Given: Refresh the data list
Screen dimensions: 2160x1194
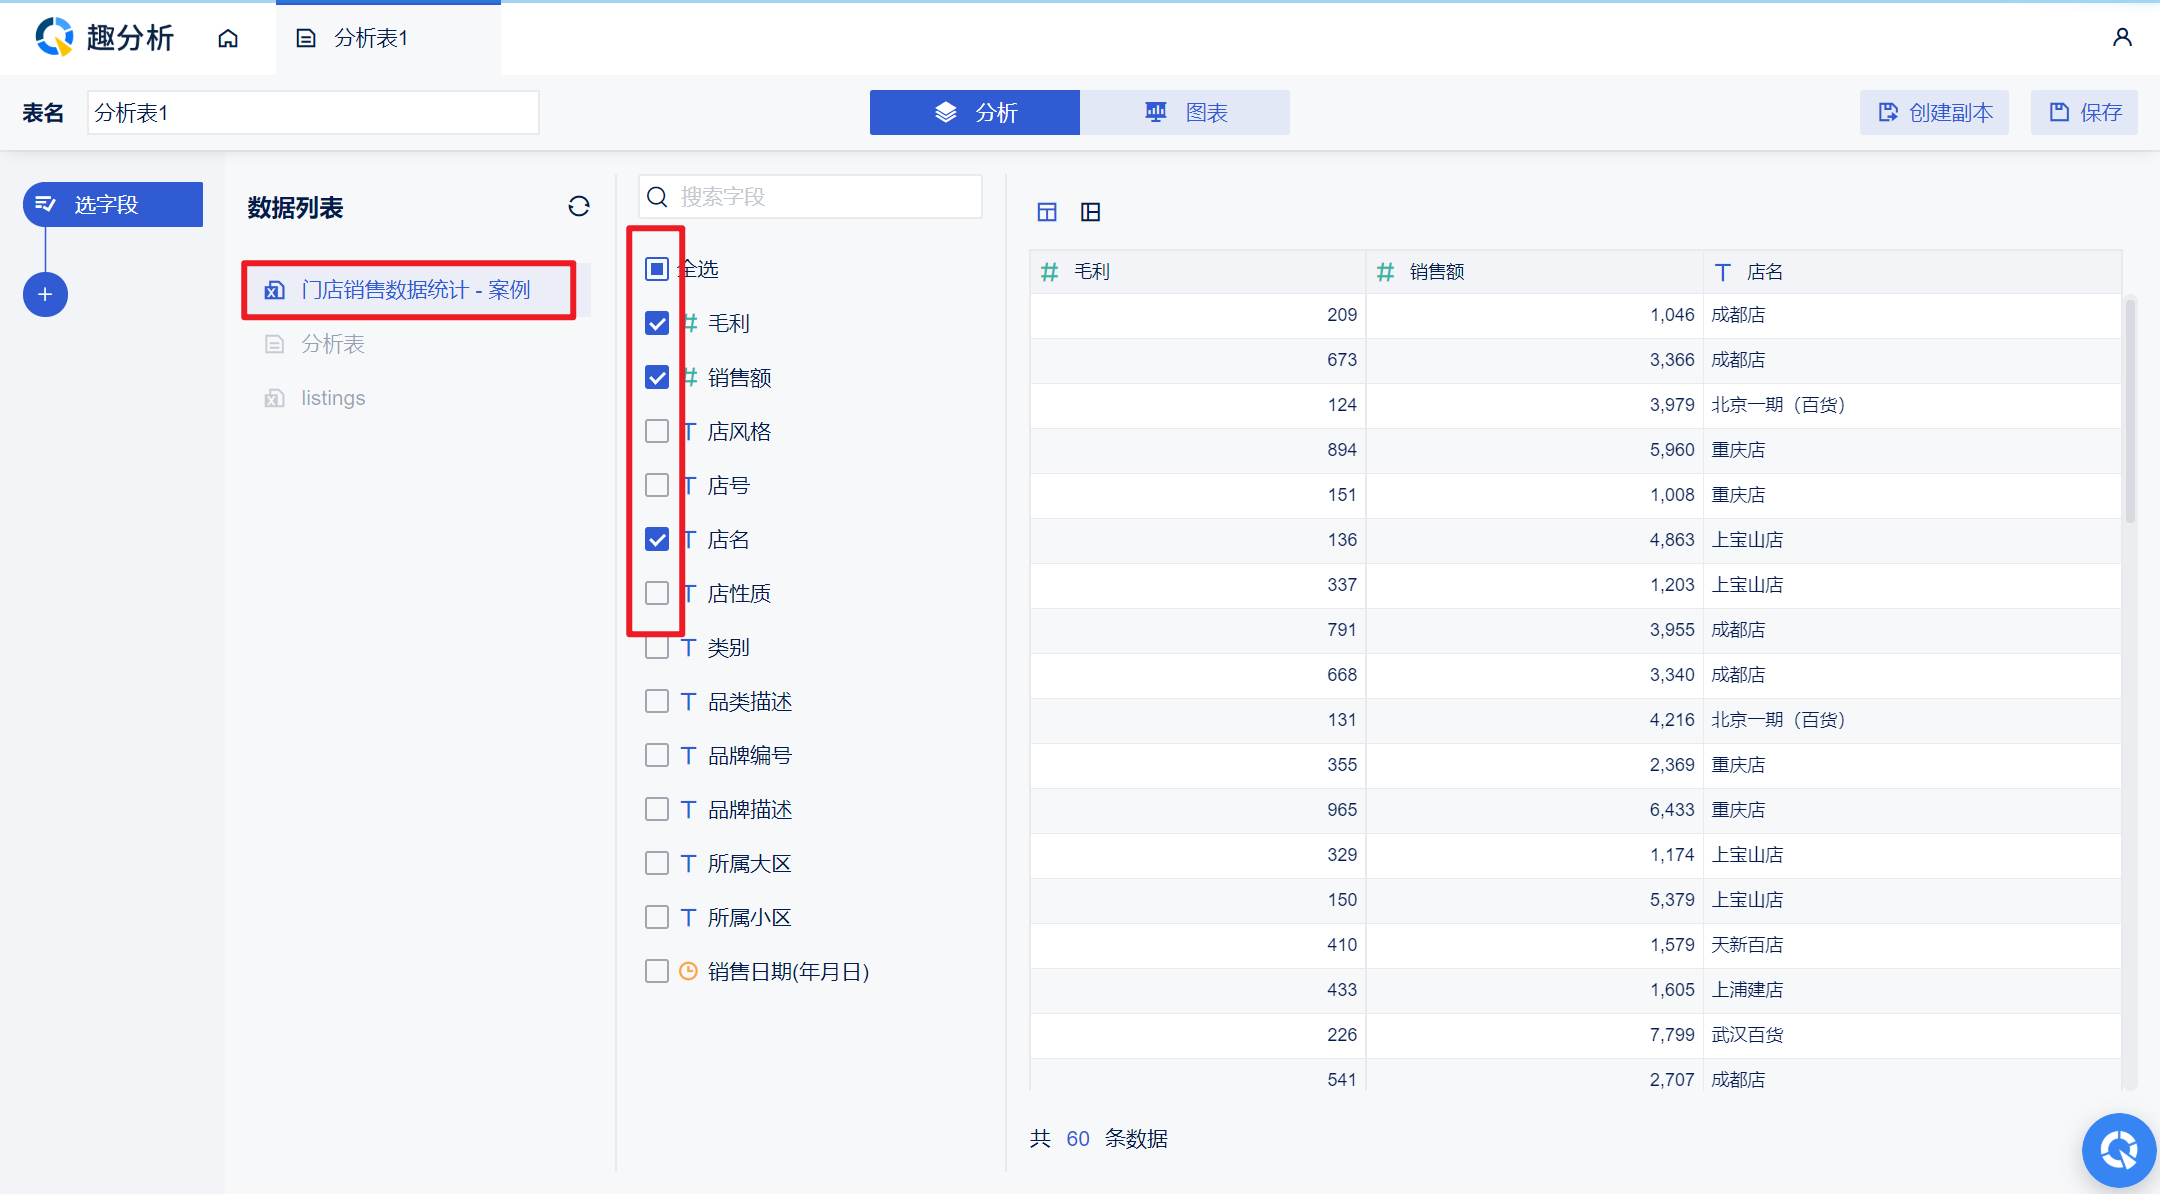Looking at the screenshot, I should 579,206.
